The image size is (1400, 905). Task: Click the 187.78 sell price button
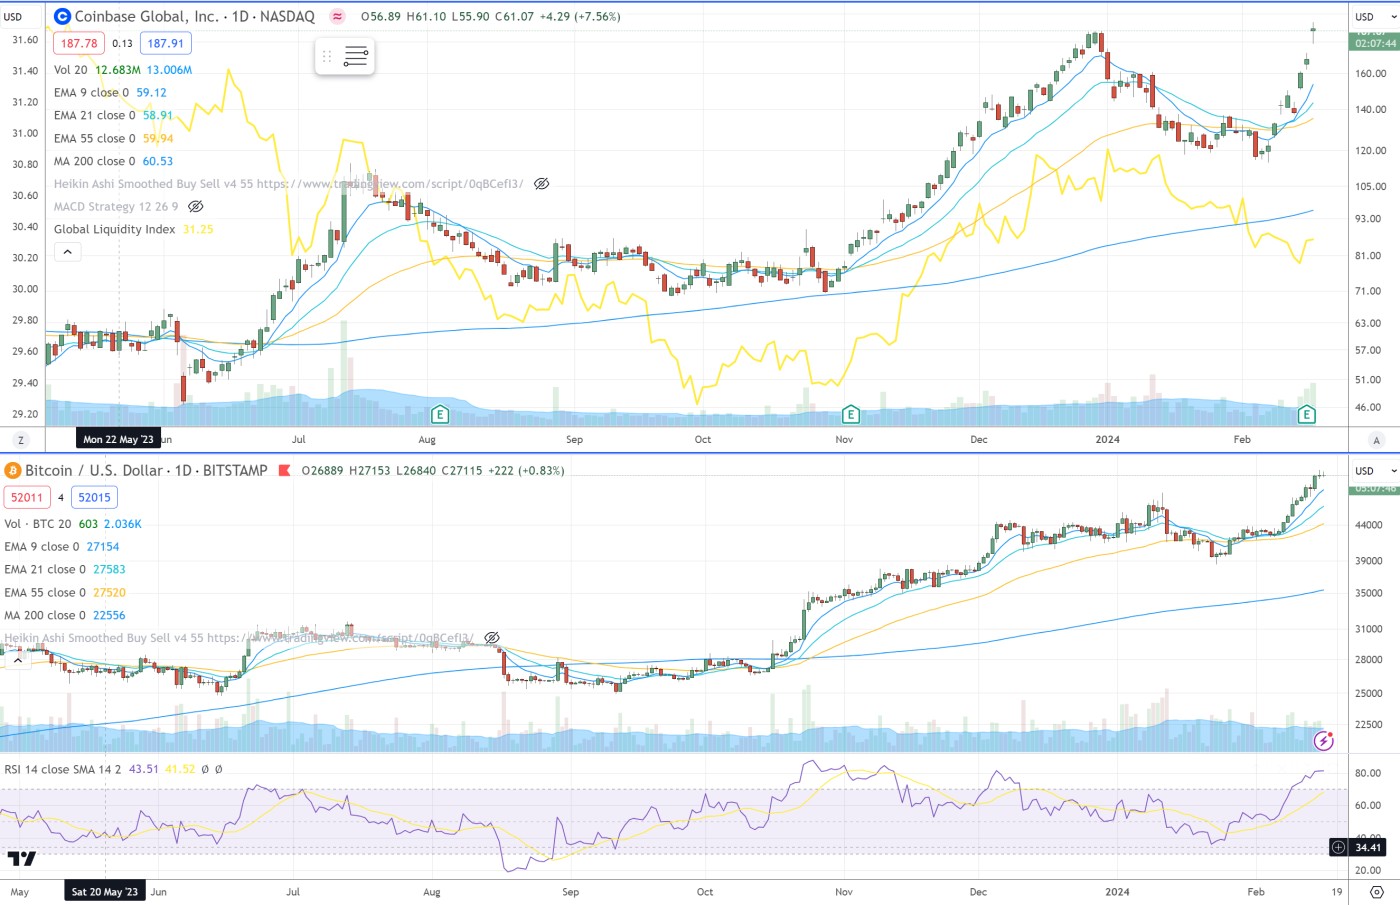click(79, 43)
